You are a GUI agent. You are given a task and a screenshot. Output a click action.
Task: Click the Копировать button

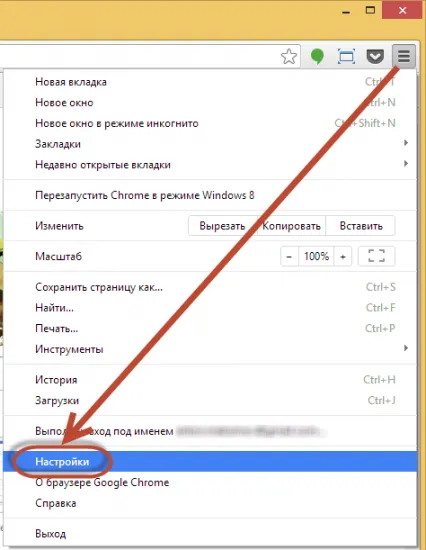pyautogui.click(x=292, y=226)
